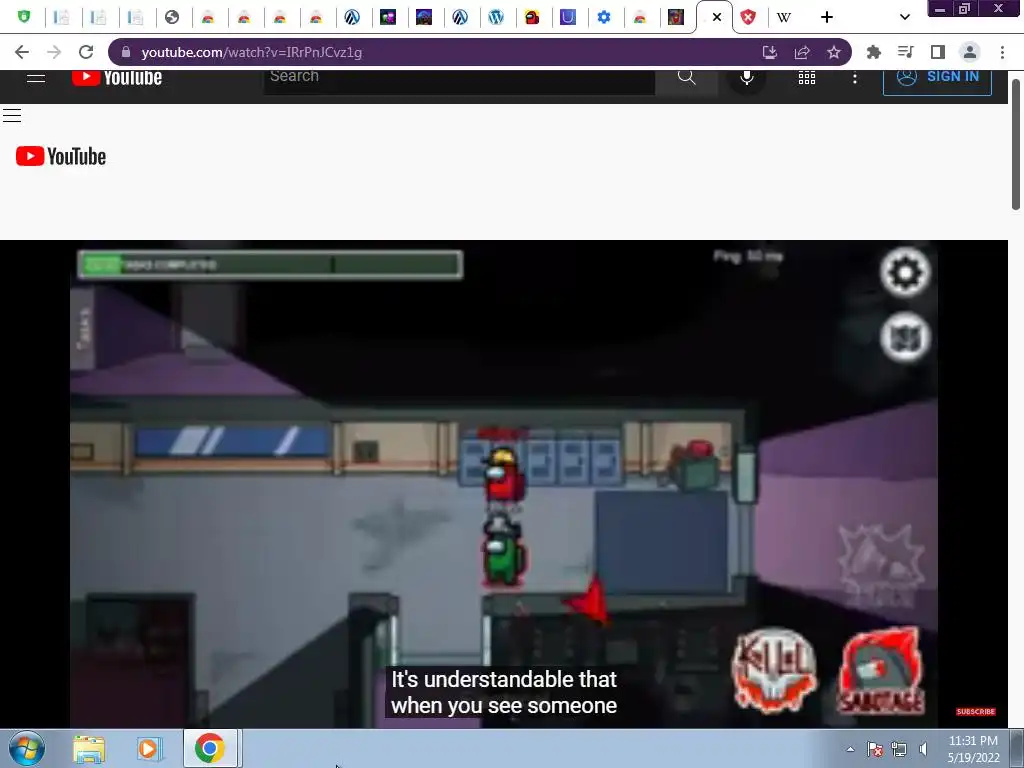
Task: Click the install app icon in address bar
Action: 770,52
